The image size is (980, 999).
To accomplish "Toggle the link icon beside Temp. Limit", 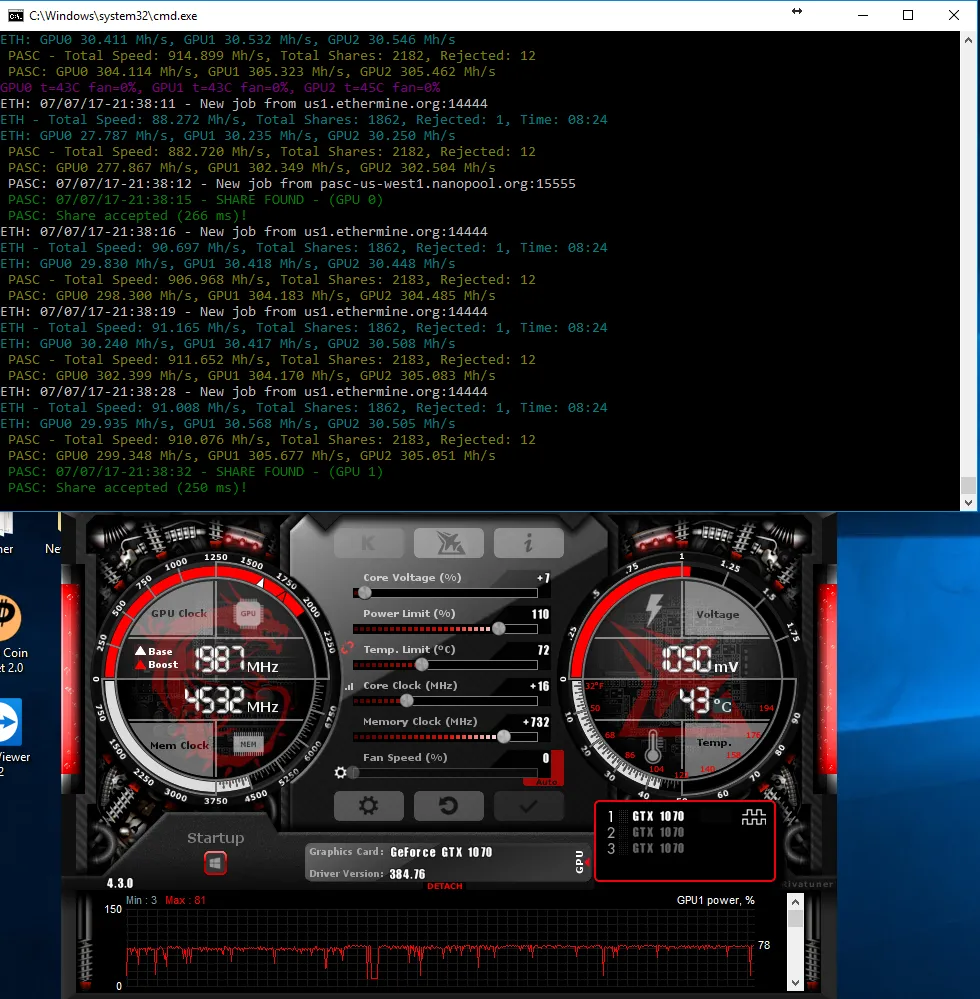I will tap(347, 649).
